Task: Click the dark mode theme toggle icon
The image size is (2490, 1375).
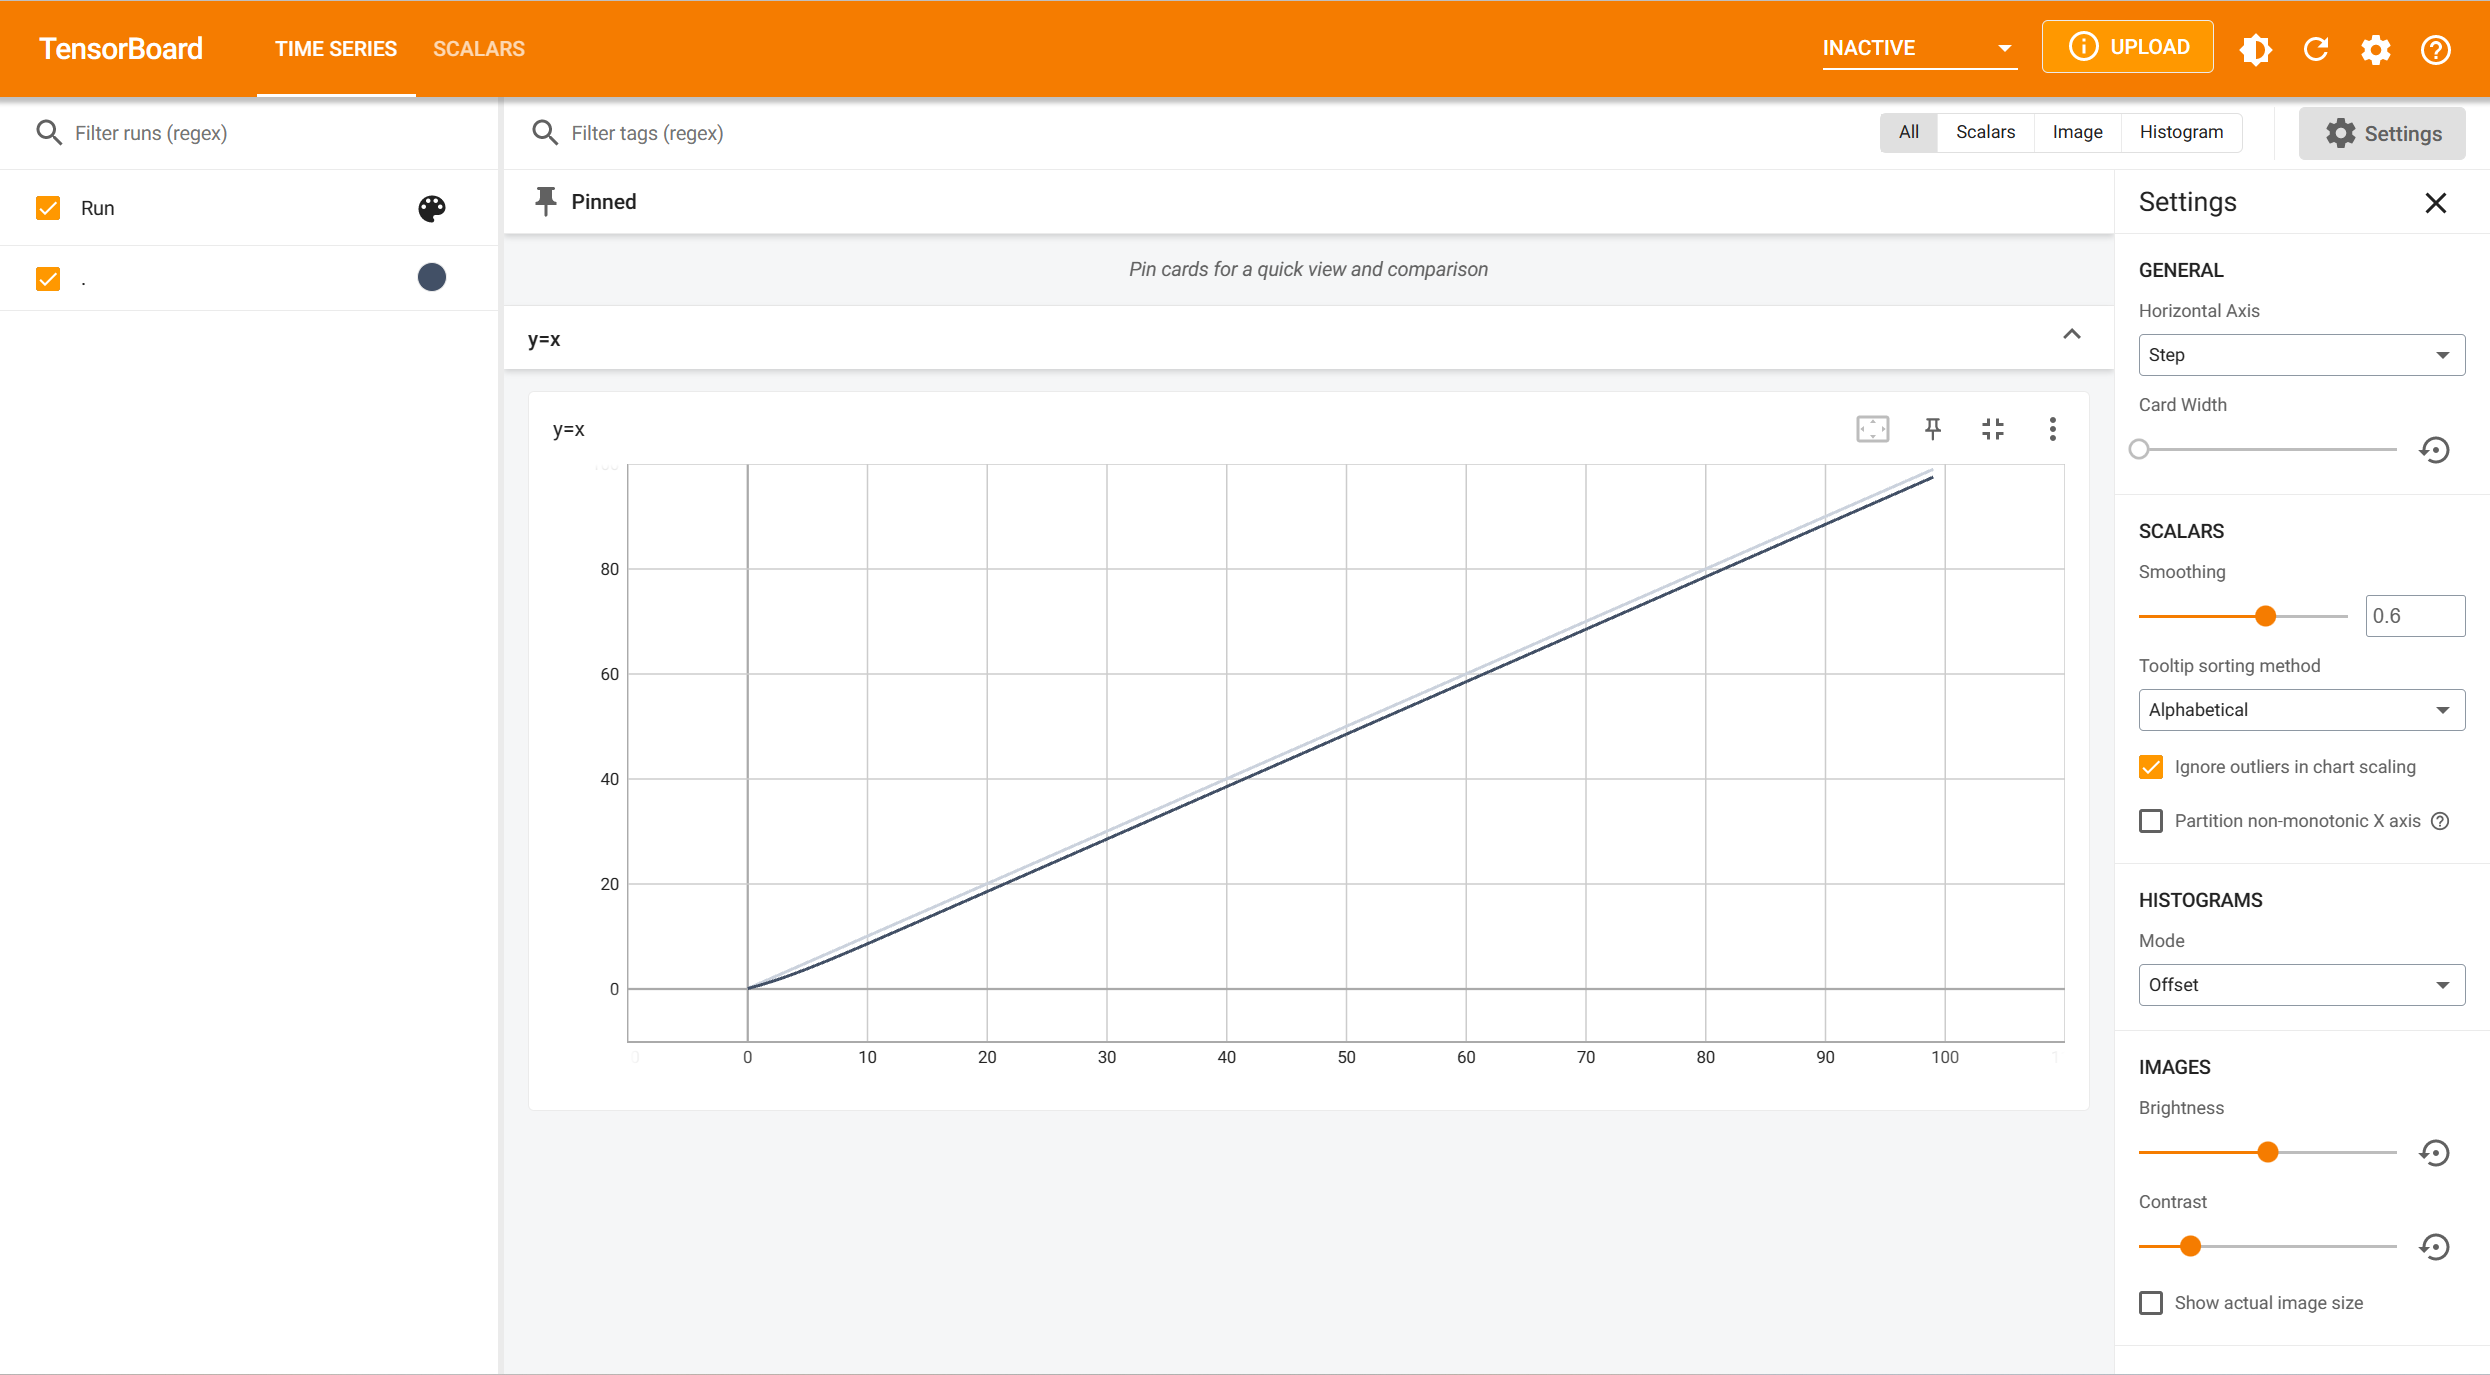Action: (x=2256, y=49)
